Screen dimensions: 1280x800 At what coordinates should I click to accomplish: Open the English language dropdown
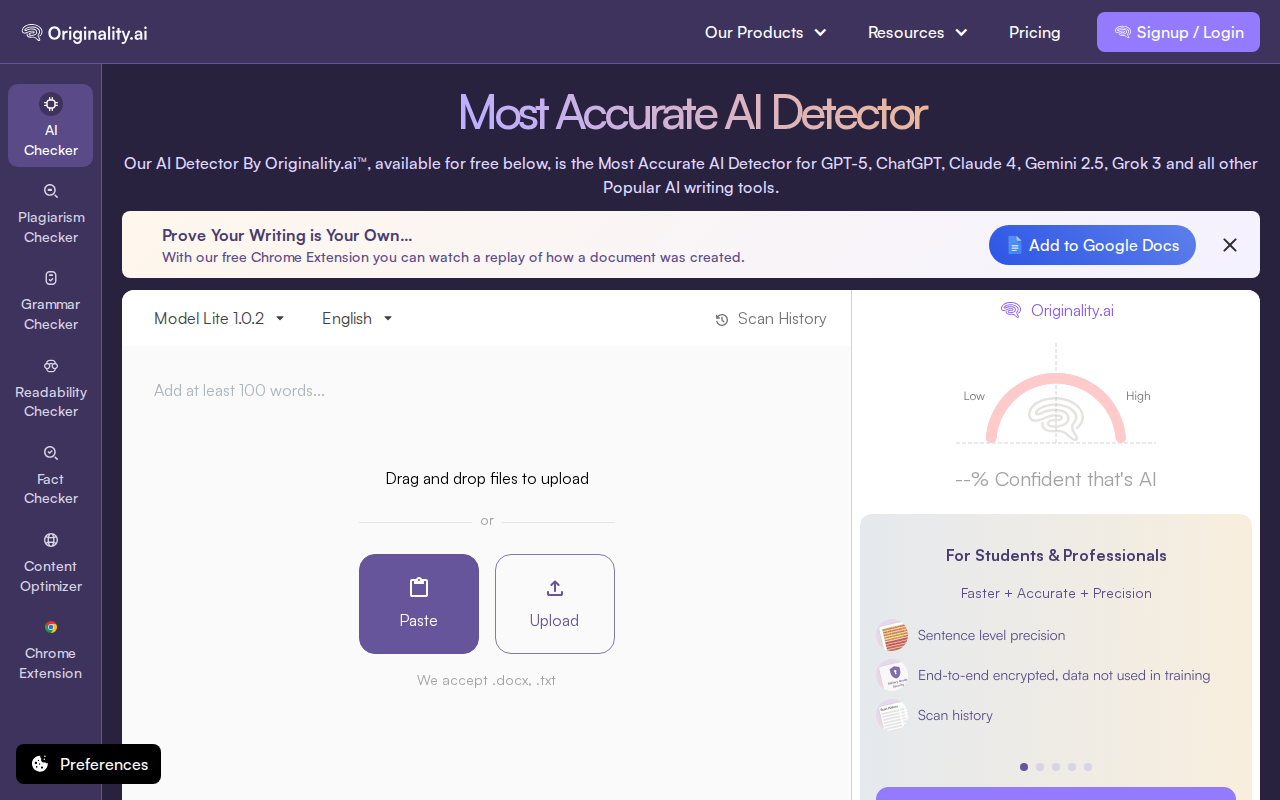point(357,318)
